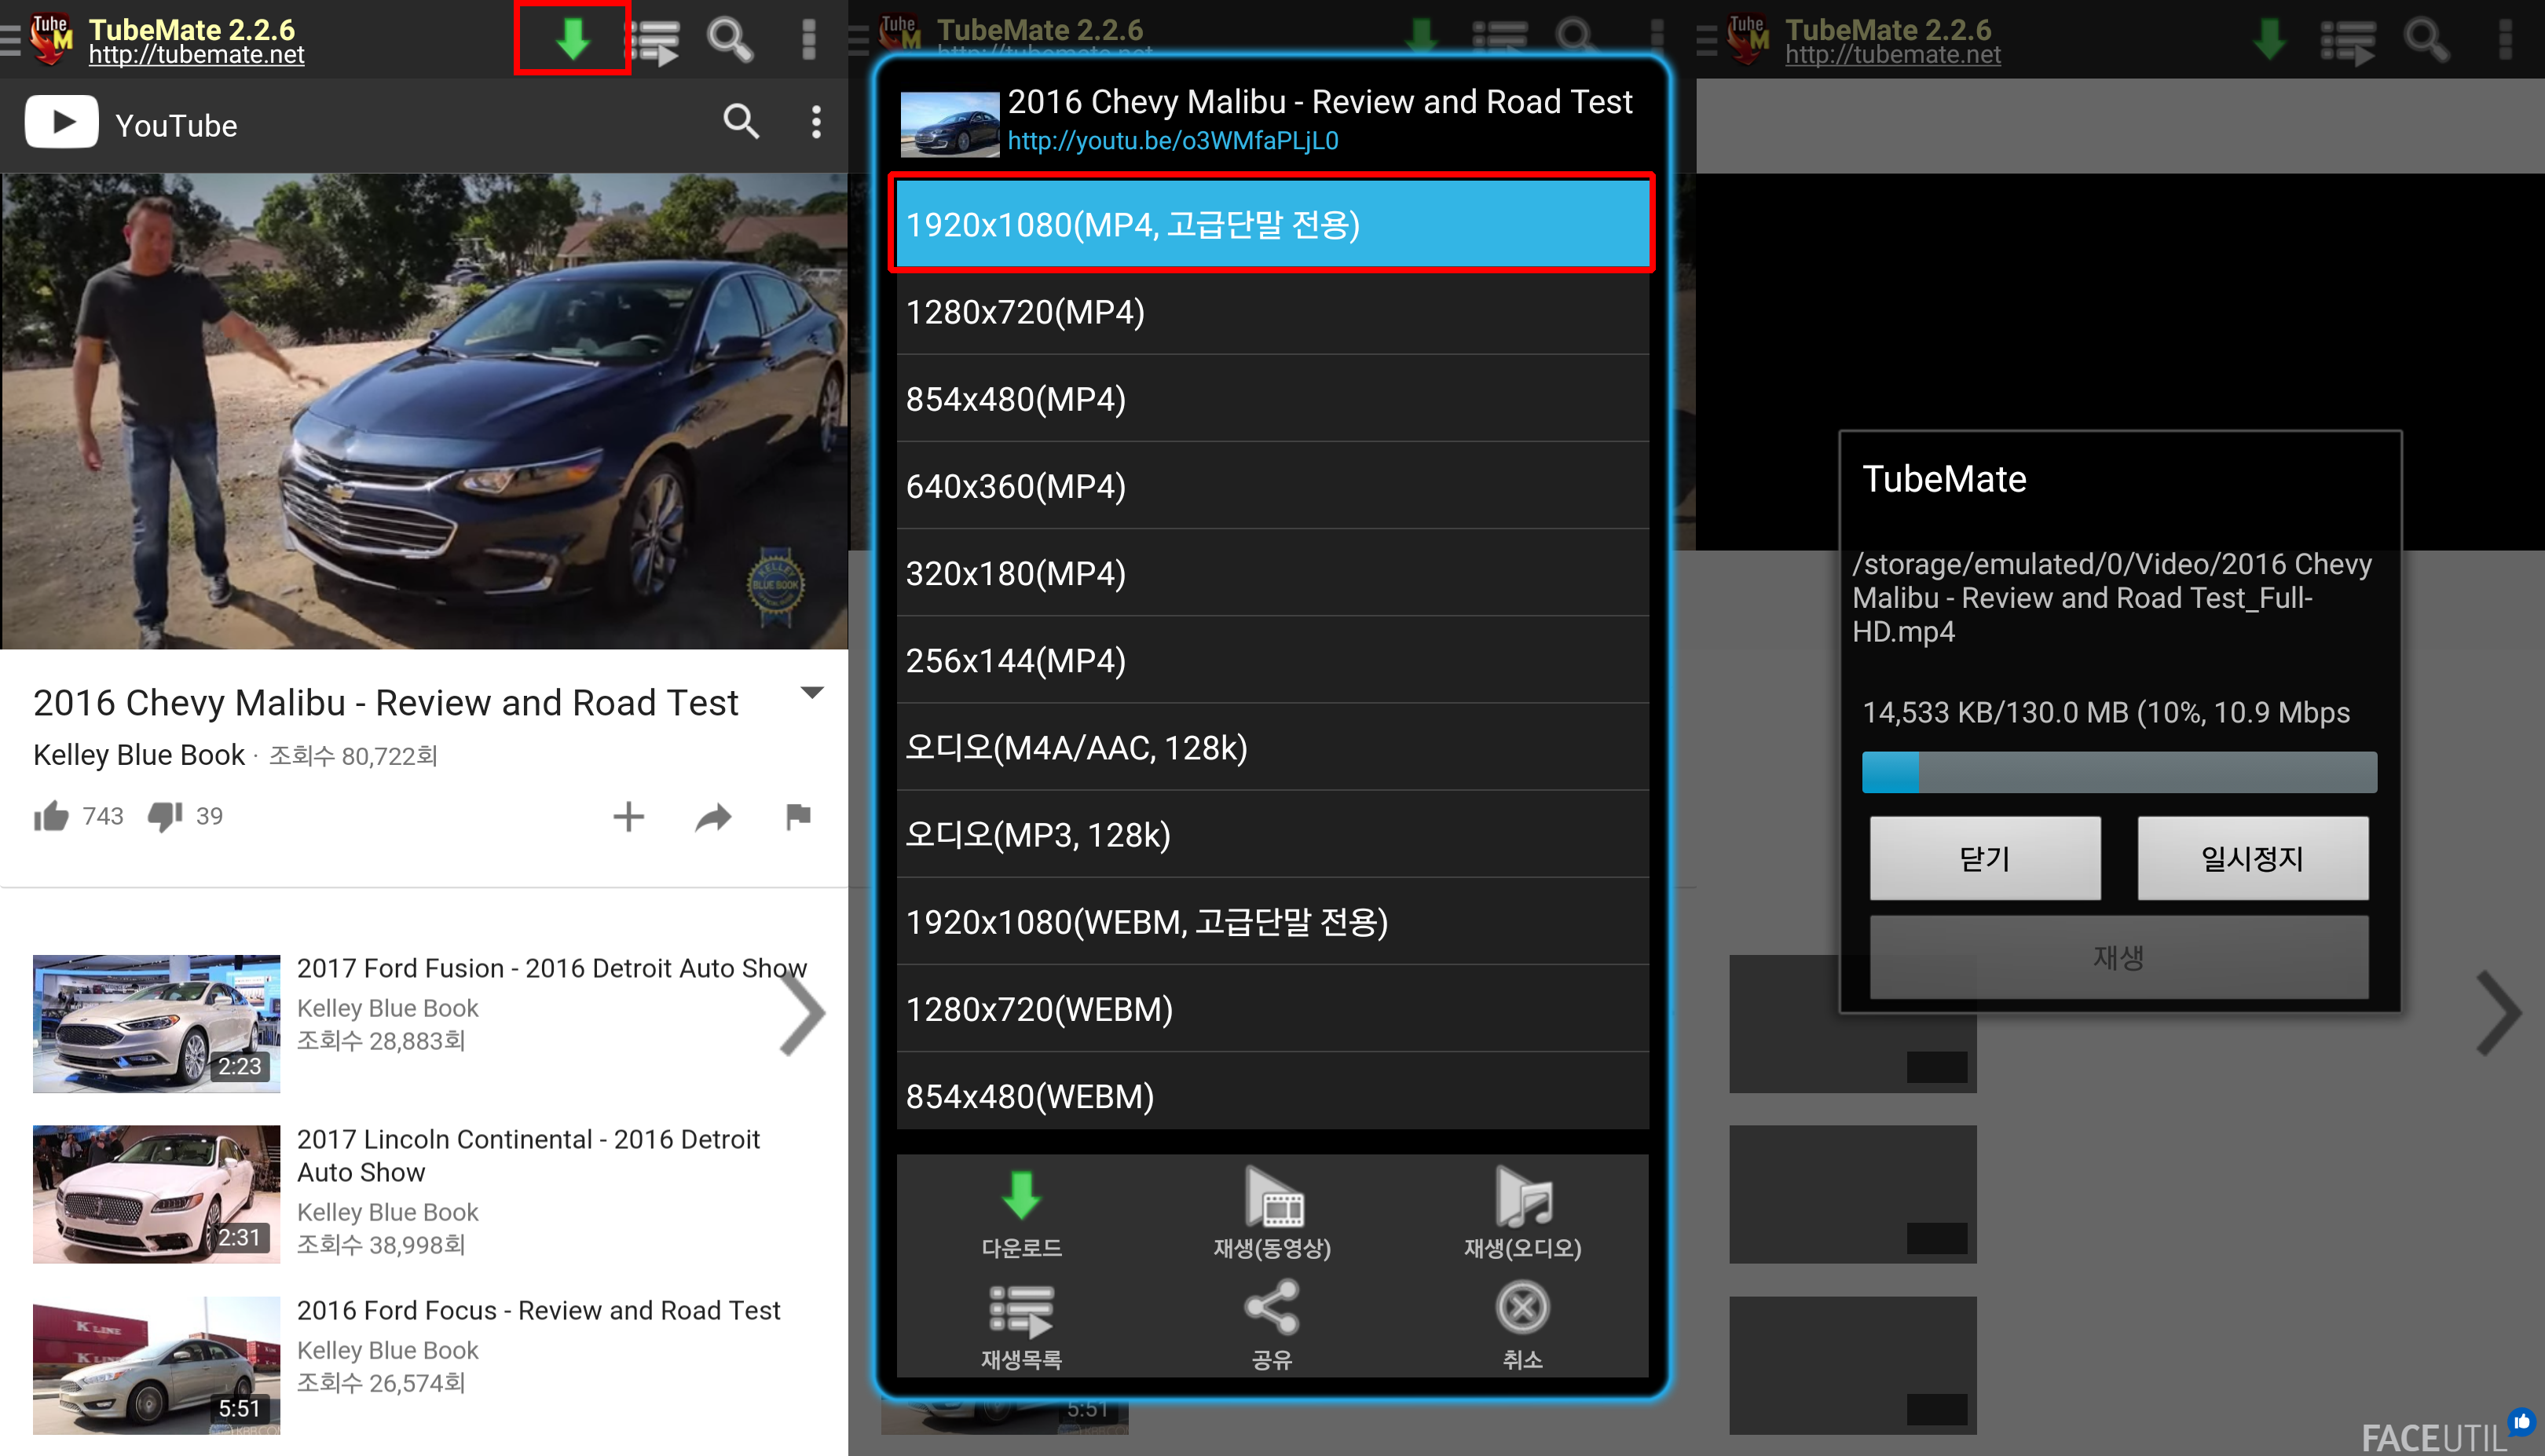The width and height of the screenshot is (2545, 1456).
Task: Tap the thumbs-down dislike icon
Action: (165, 816)
